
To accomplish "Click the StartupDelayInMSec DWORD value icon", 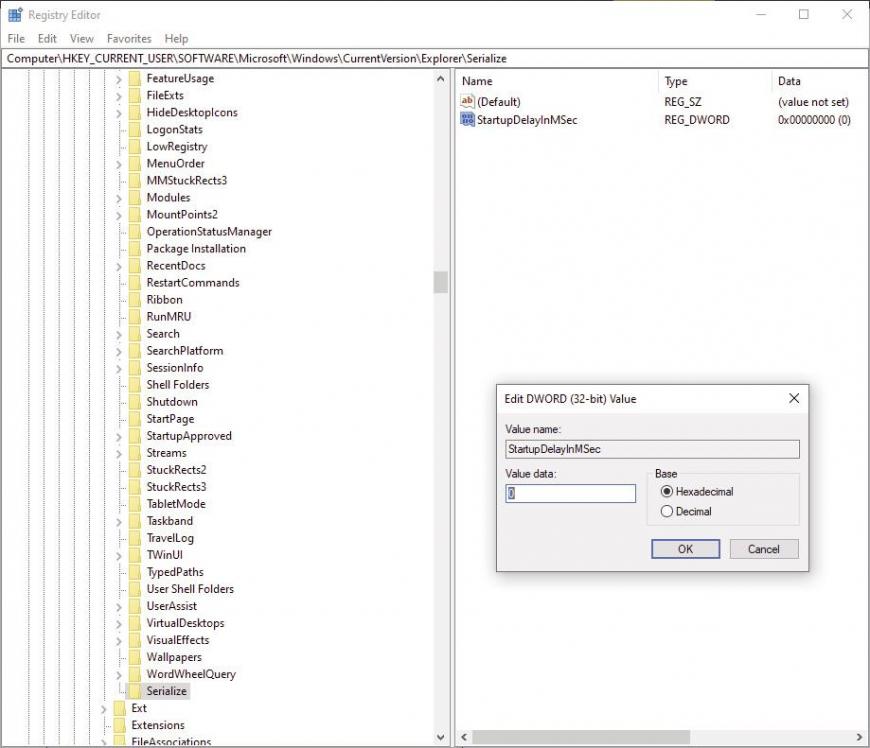I will pos(467,119).
